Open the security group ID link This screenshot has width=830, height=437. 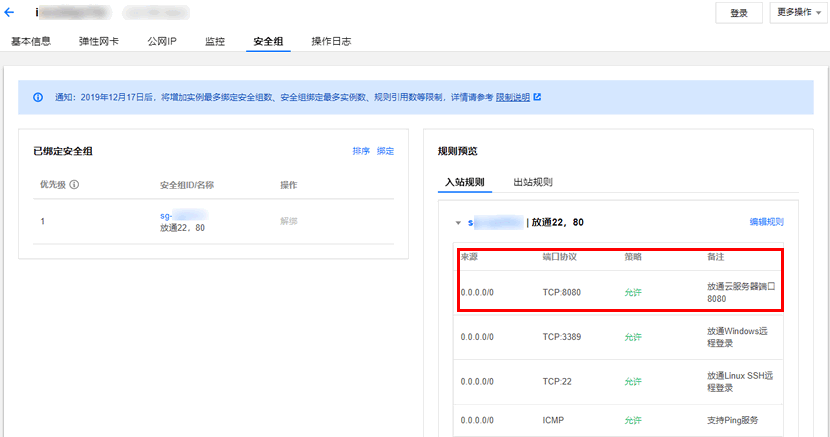click(183, 215)
